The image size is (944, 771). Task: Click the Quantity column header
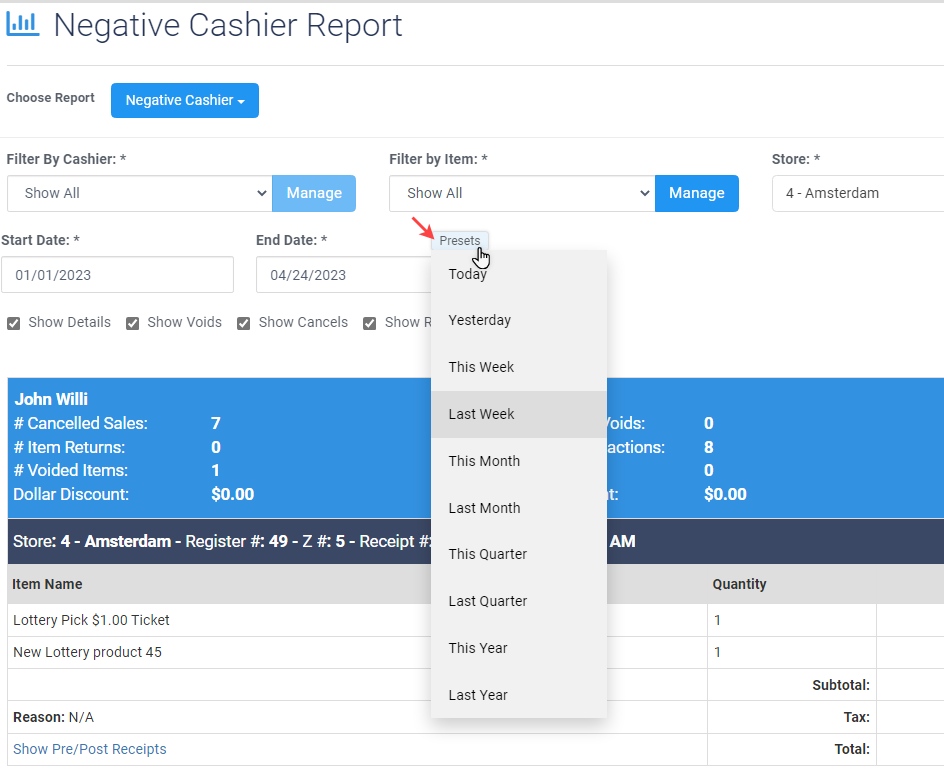[739, 584]
